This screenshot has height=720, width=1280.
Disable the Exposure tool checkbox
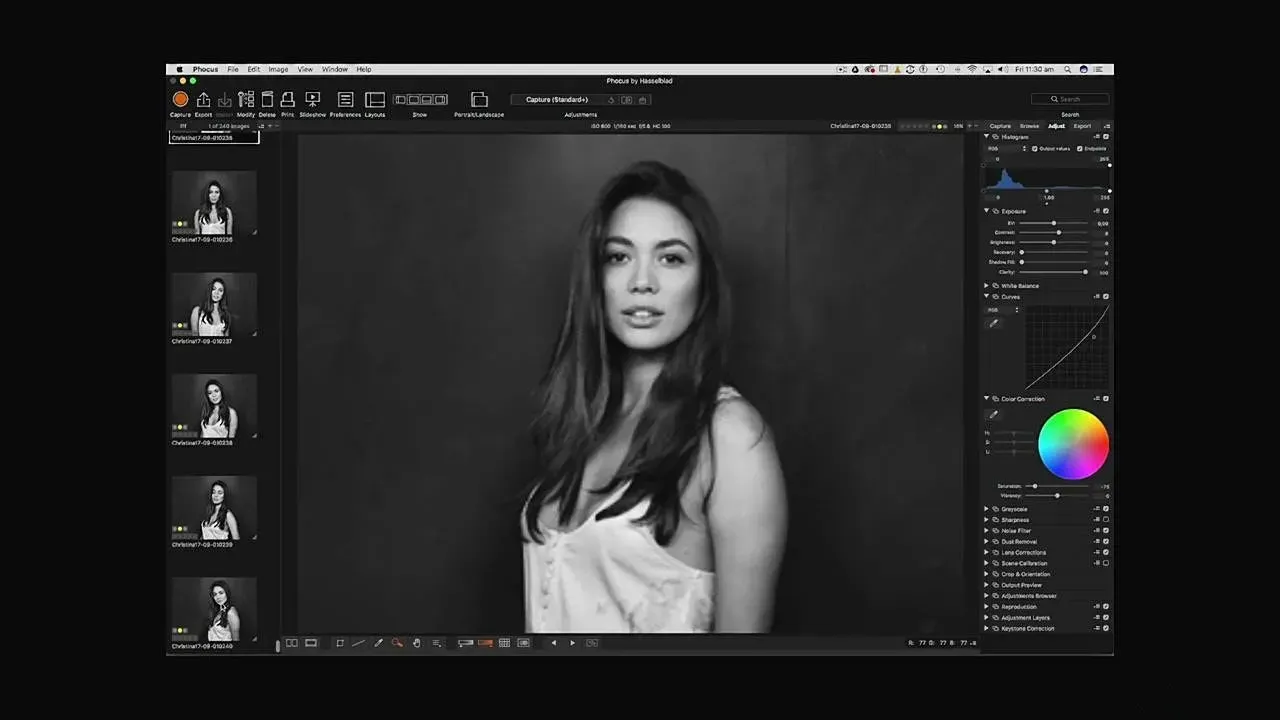tap(1106, 211)
